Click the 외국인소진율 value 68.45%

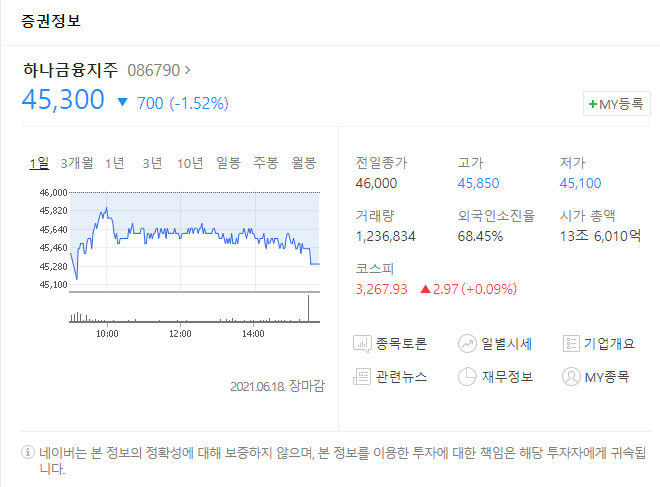point(480,236)
